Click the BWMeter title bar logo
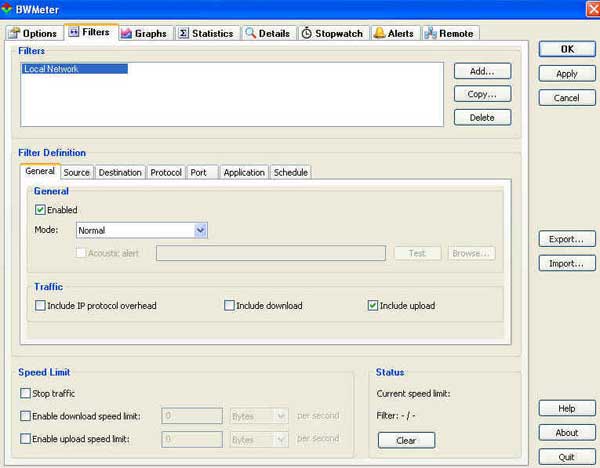This screenshot has height=468, width=600. click(x=7, y=8)
